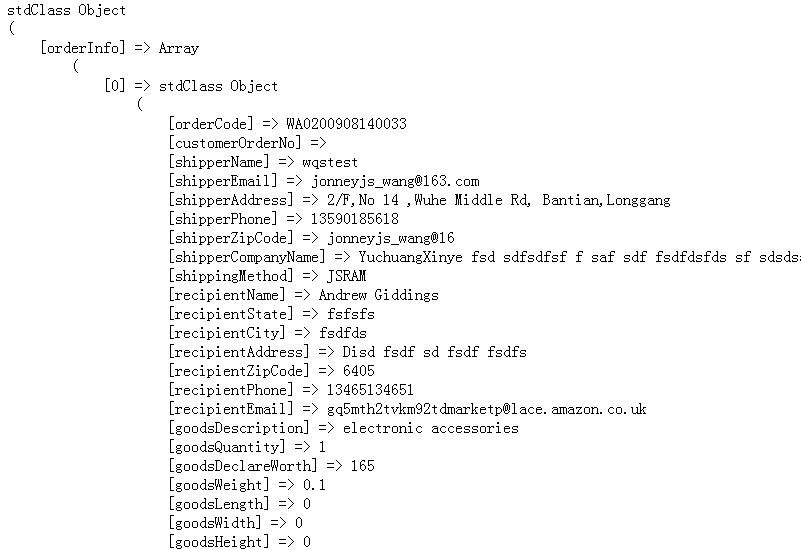Click goods description "electronic accessories"
801x550 pixels.
tap(430, 428)
